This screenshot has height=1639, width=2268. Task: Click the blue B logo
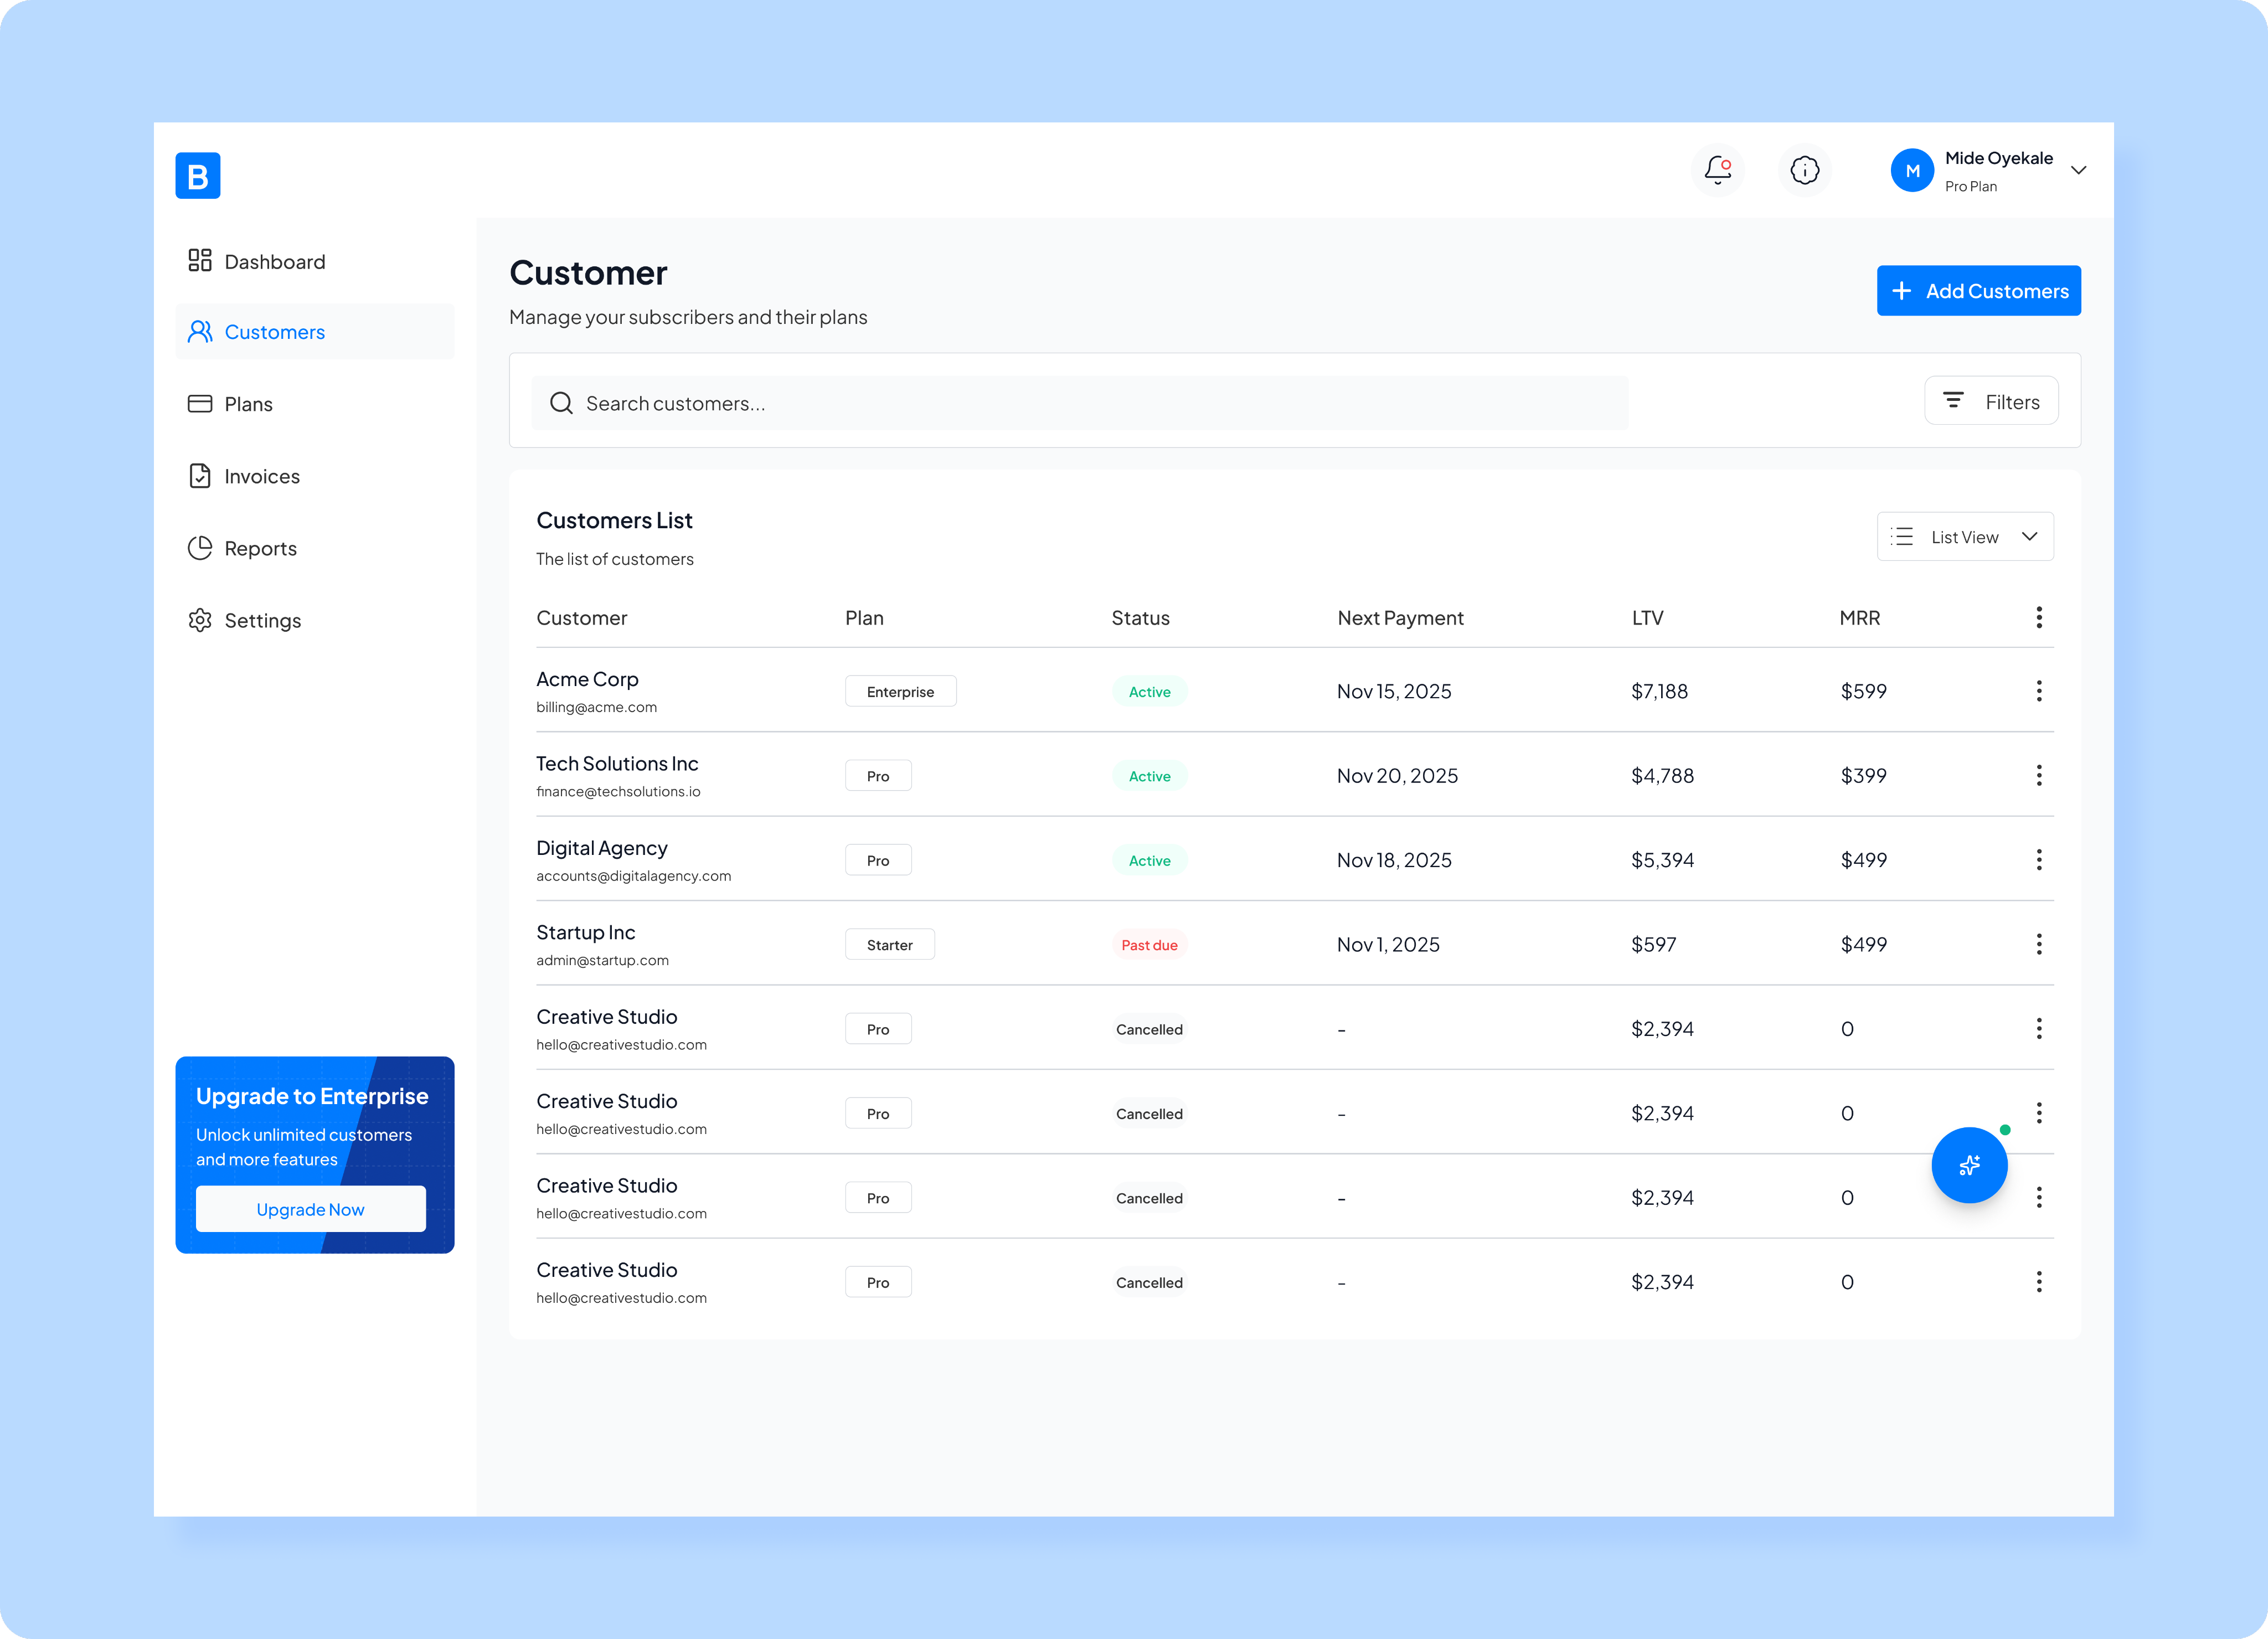[198, 176]
